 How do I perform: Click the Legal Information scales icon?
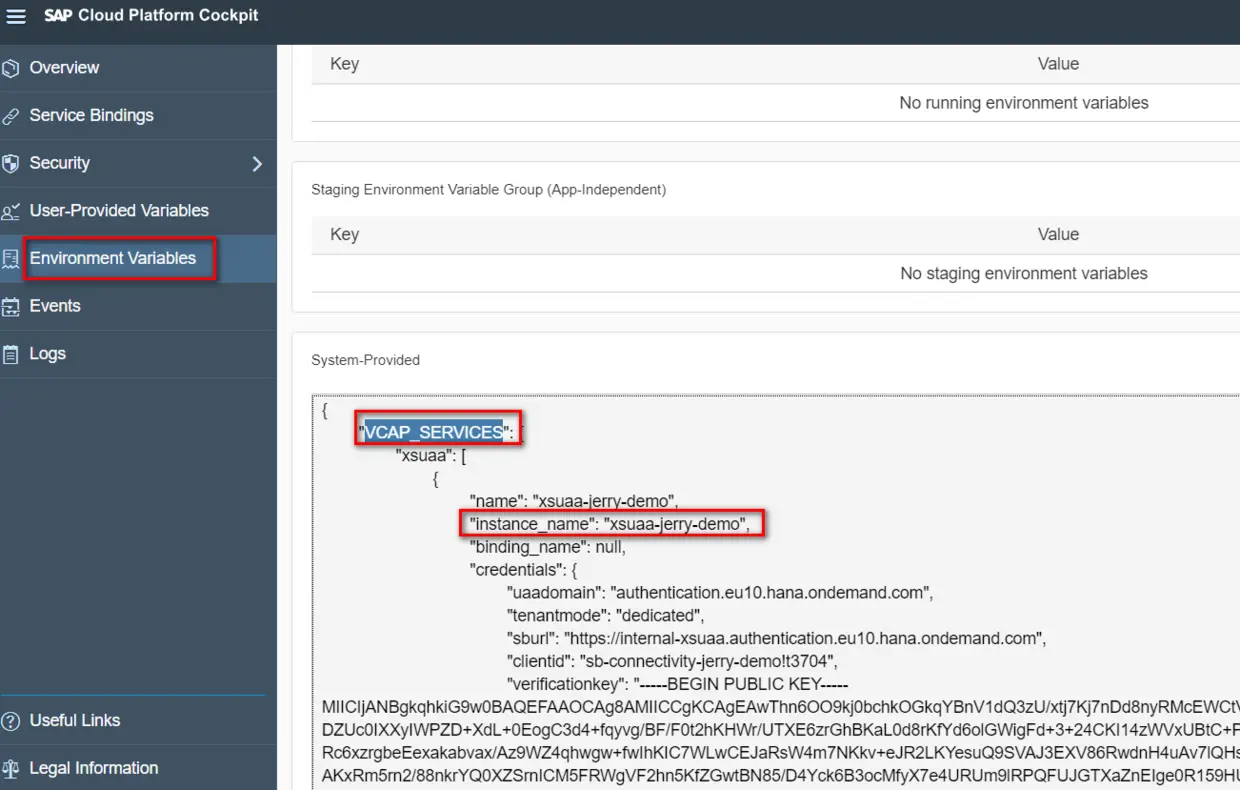click(11, 768)
